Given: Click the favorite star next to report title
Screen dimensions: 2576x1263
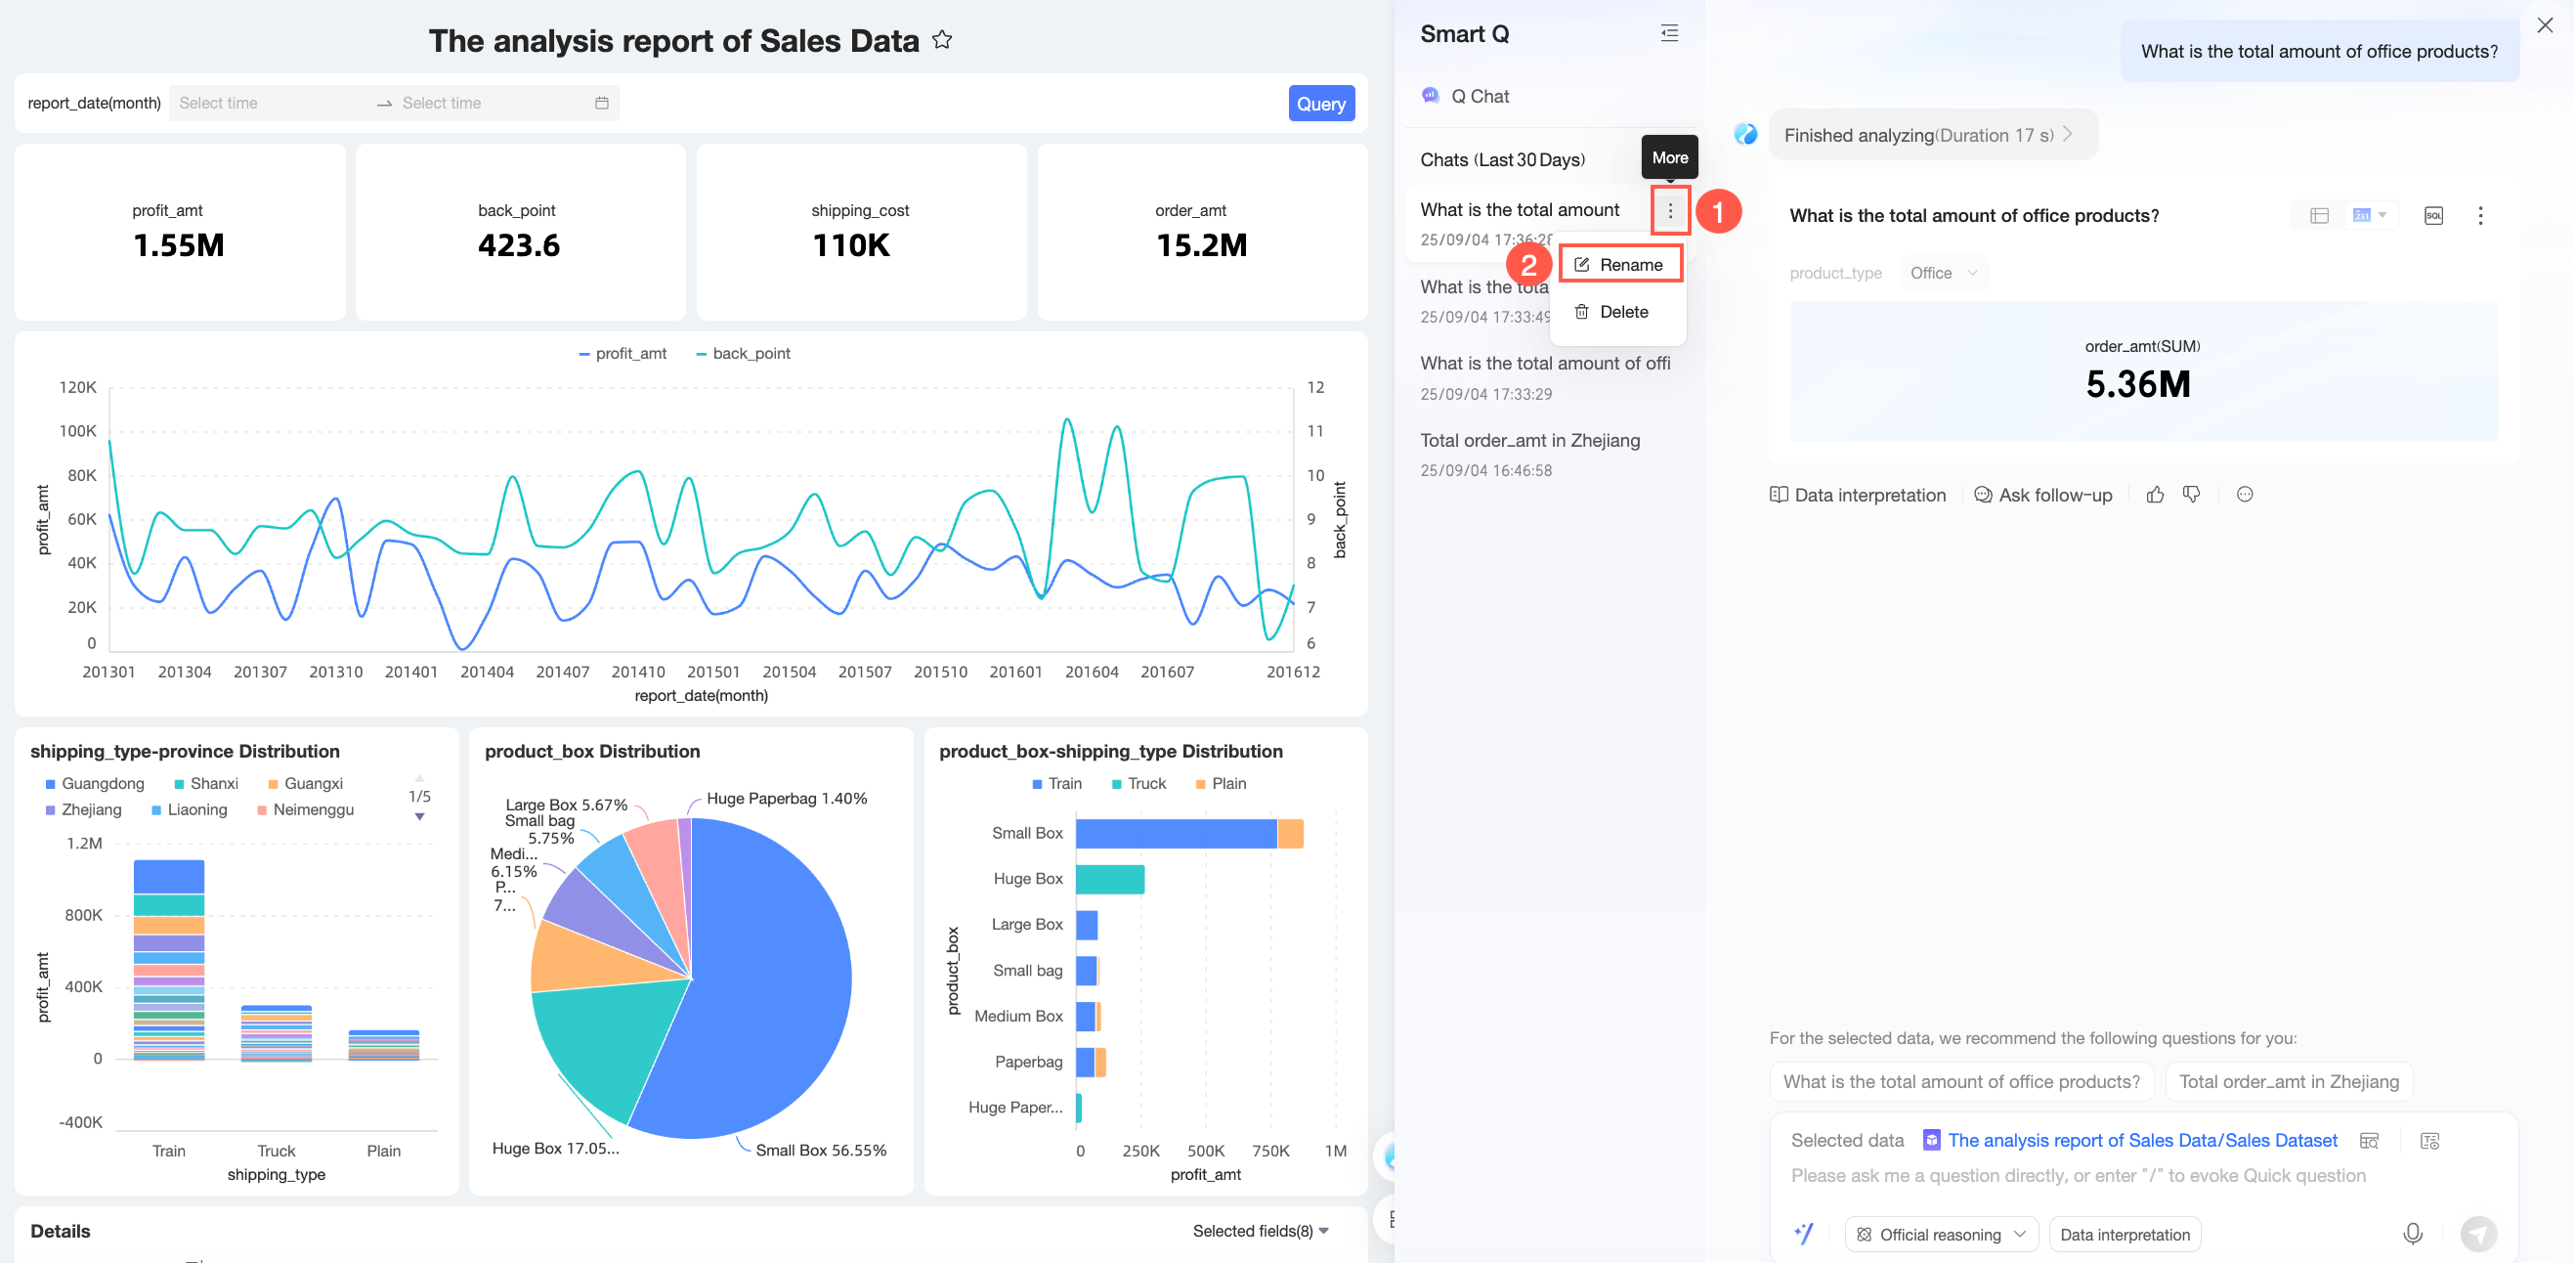Looking at the screenshot, I should (941, 40).
